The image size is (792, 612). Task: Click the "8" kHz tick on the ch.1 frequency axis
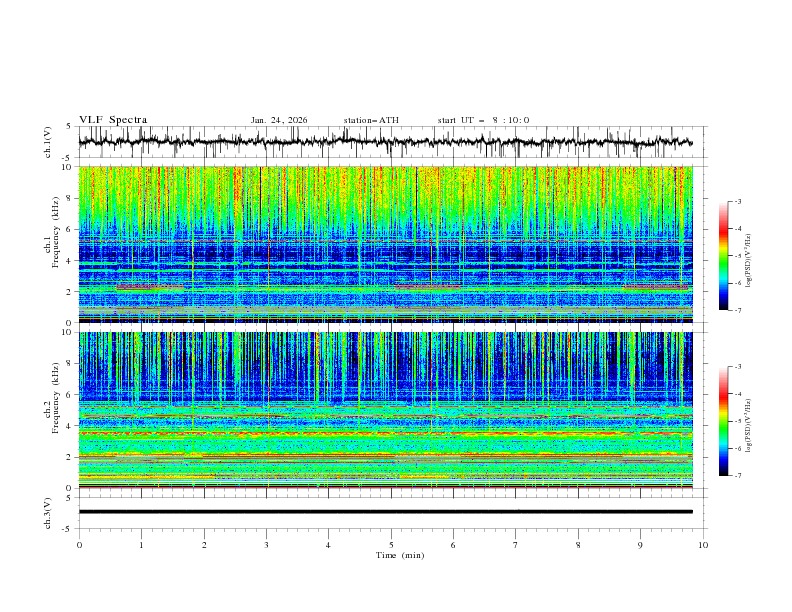[x=71, y=198]
